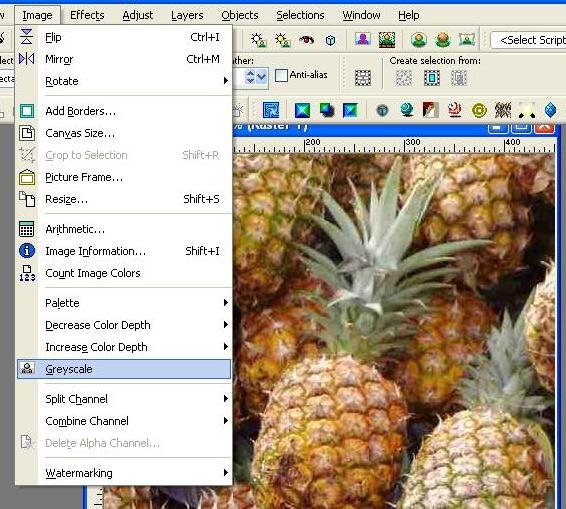Open the Objects menu
This screenshot has height=509, width=566.
point(240,15)
